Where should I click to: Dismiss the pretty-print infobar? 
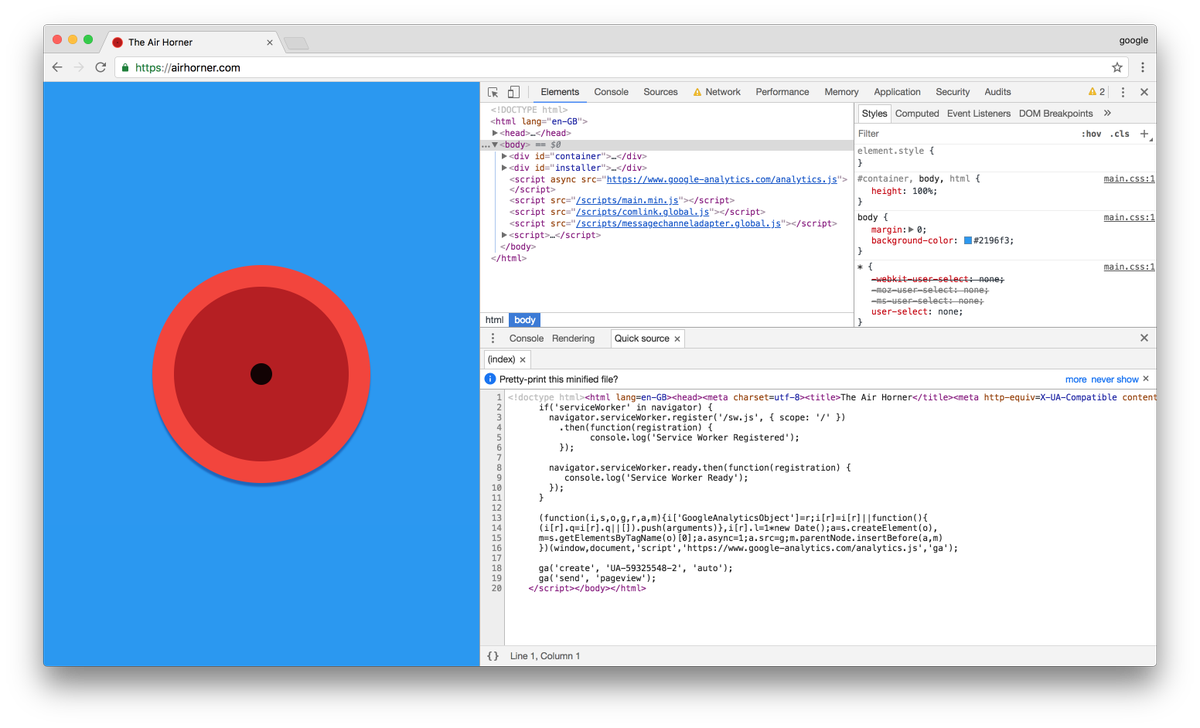pos(1146,379)
